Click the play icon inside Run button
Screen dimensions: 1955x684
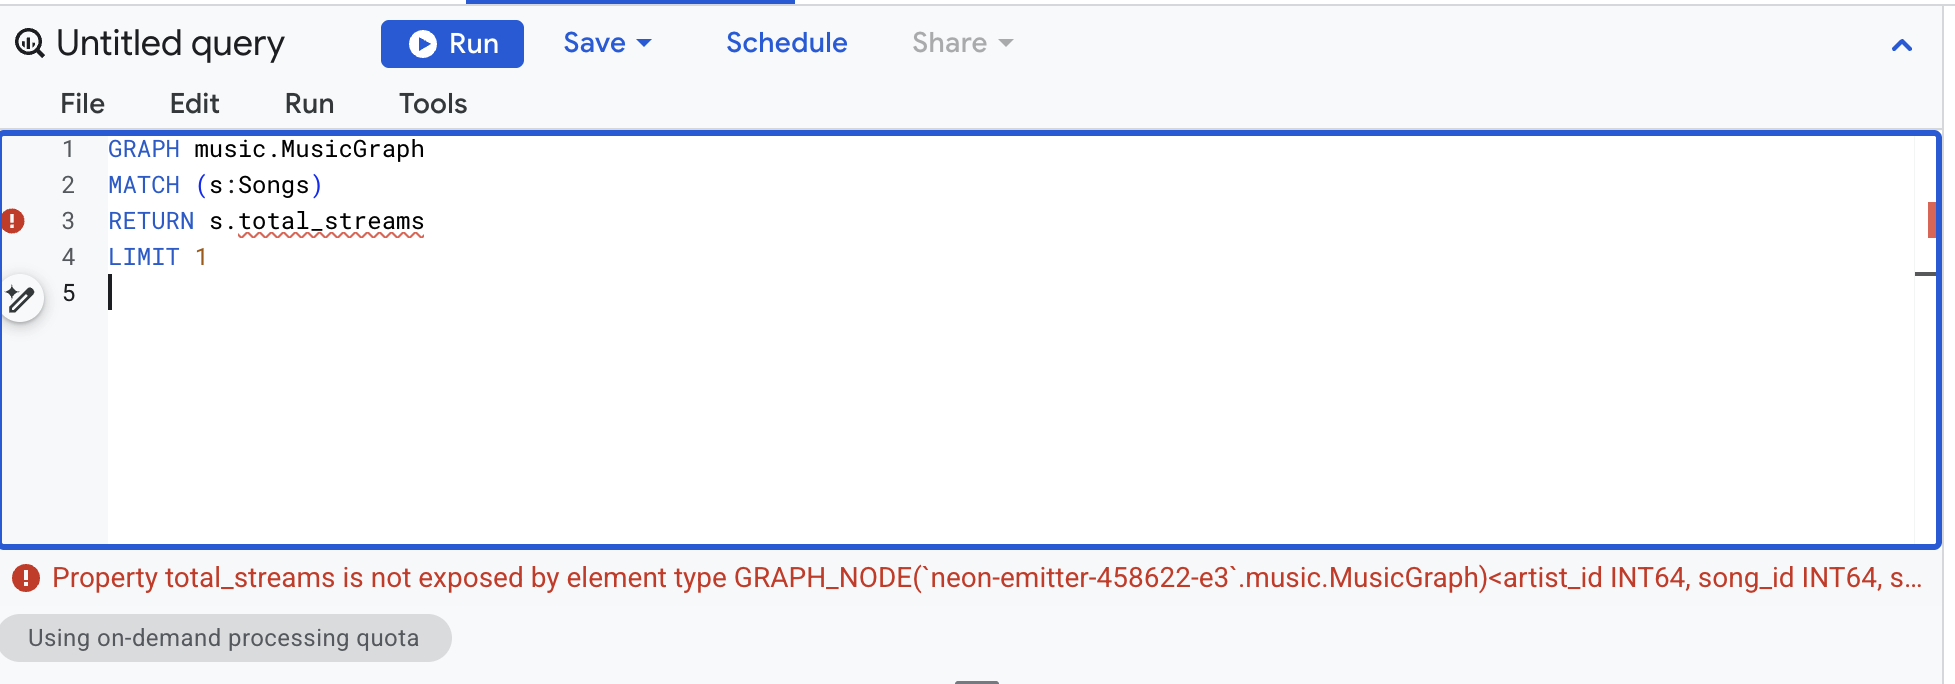[423, 44]
